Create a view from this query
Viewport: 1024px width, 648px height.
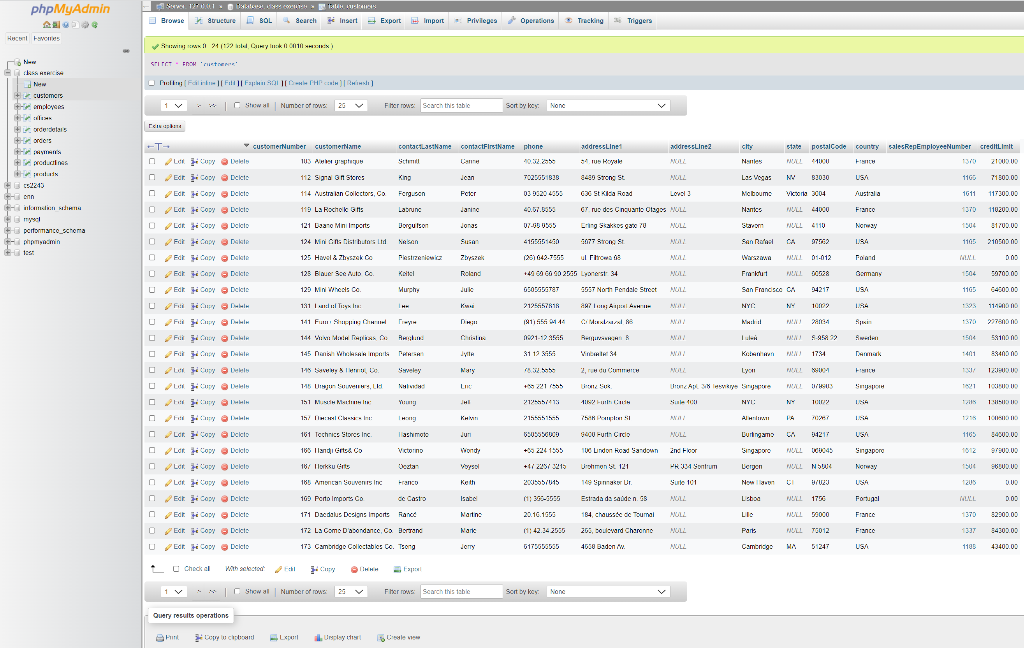tap(402, 637)
